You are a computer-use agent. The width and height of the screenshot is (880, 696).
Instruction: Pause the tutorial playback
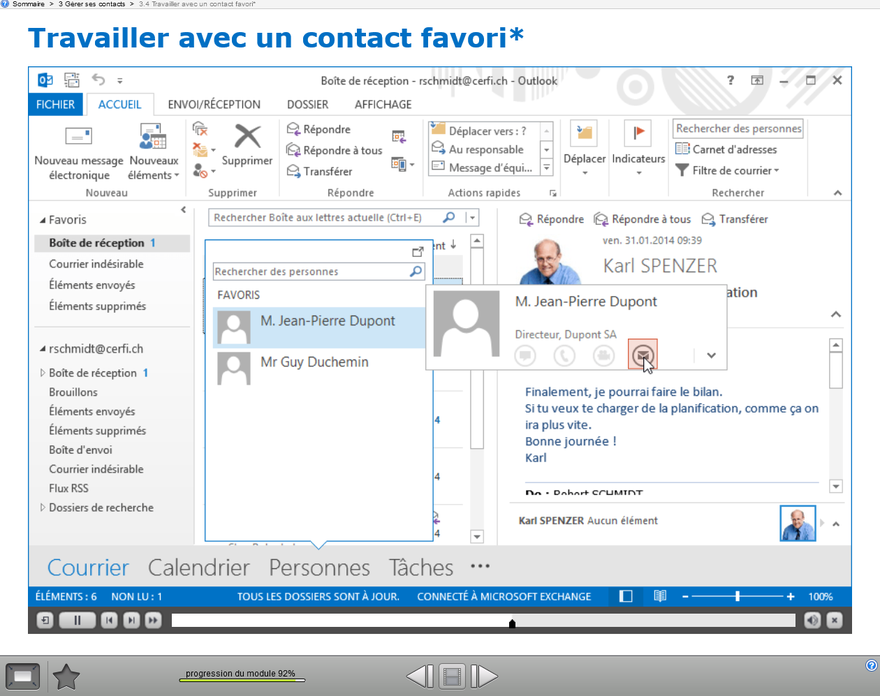[77, 621]
